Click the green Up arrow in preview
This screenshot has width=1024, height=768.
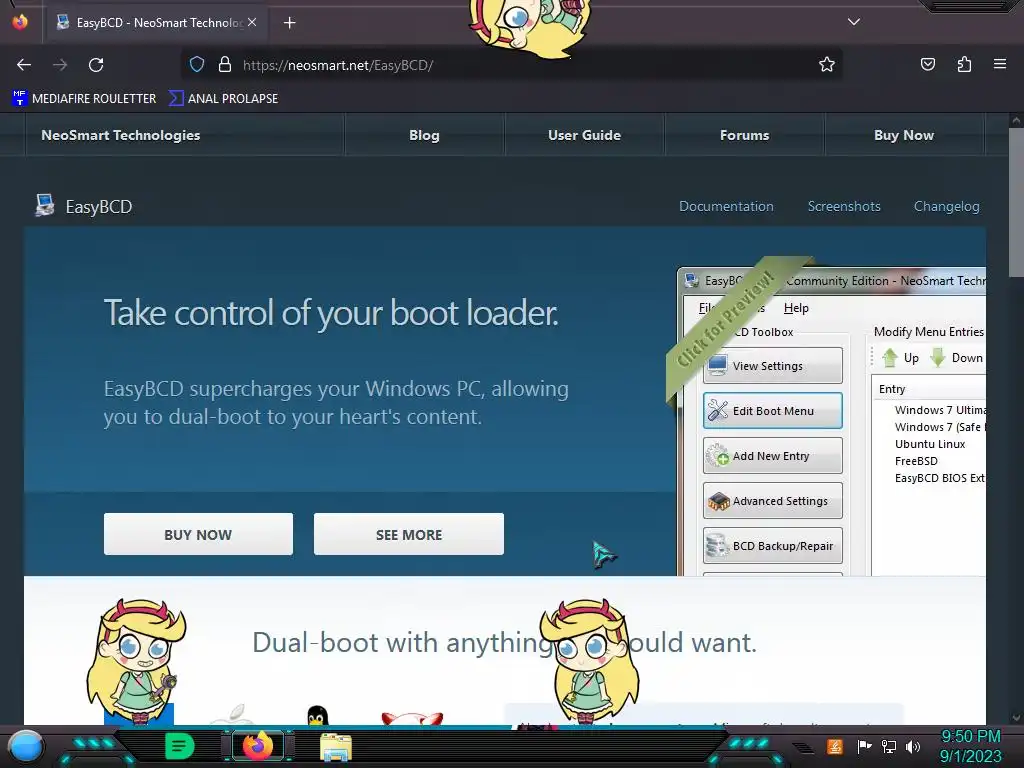pyautogui.click(x=890, y=357)
